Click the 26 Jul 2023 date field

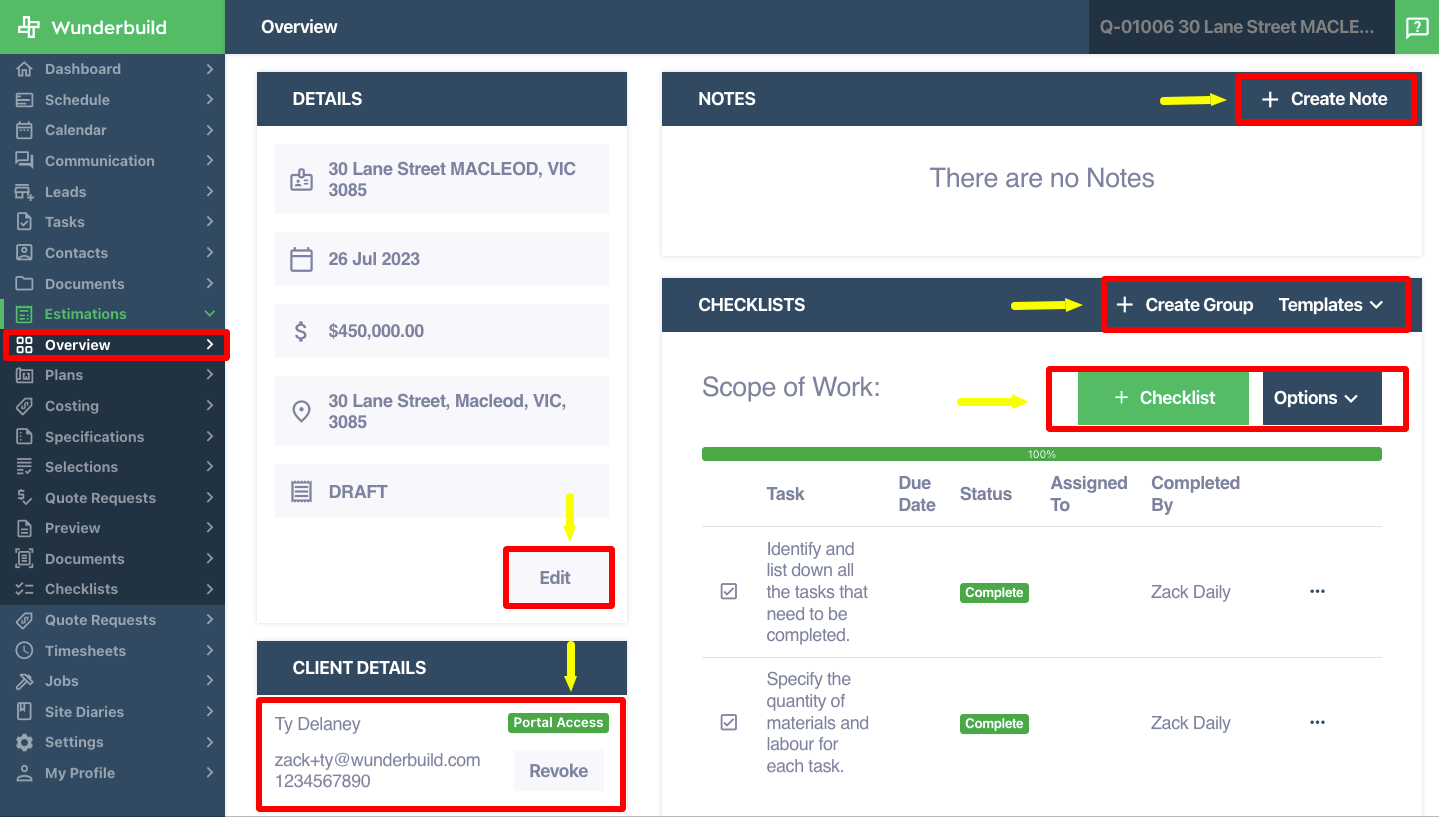click(x=442, y=259)
